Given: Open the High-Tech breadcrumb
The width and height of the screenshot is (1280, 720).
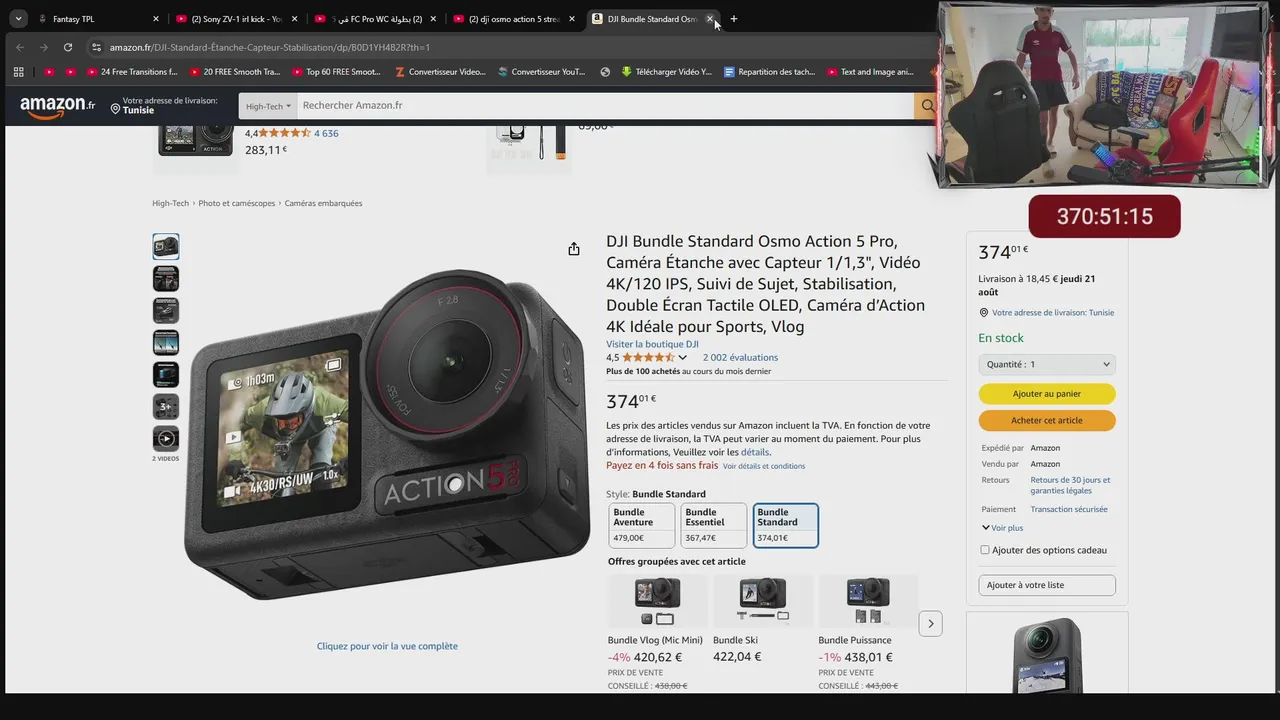Looking at the screenshot, I should pos(170,203).
